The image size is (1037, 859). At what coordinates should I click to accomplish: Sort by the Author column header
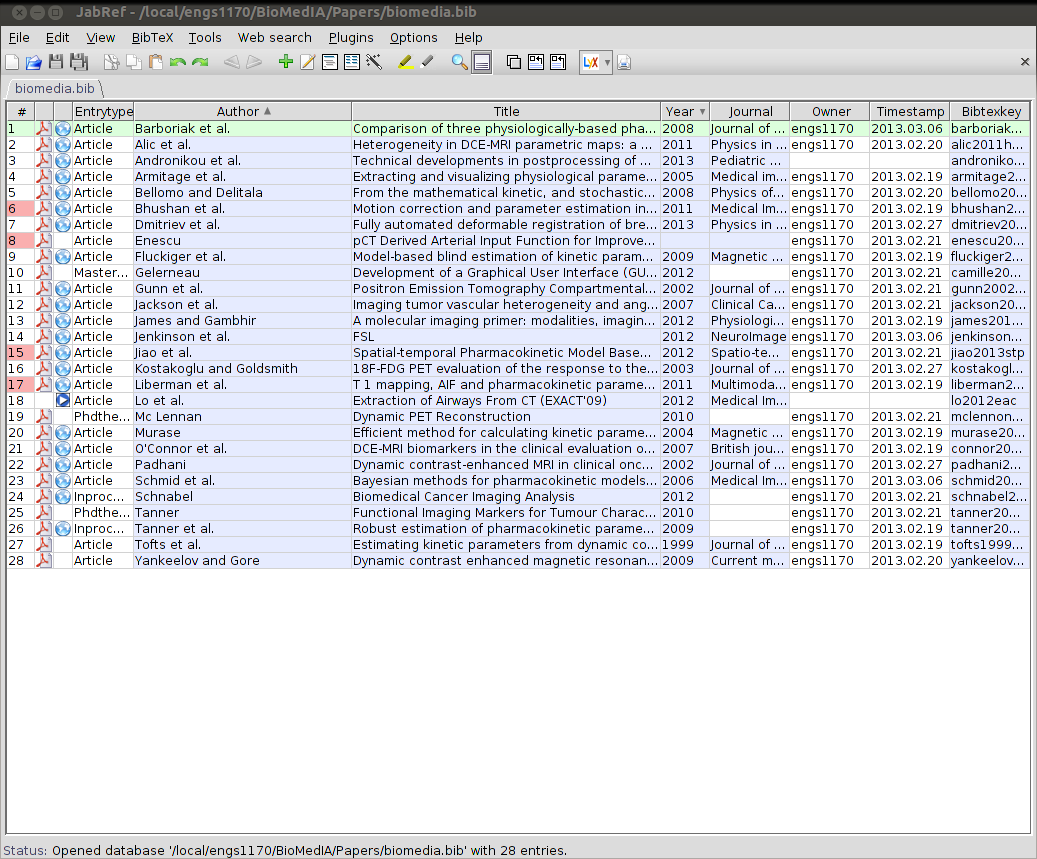[x=243, y=111]
